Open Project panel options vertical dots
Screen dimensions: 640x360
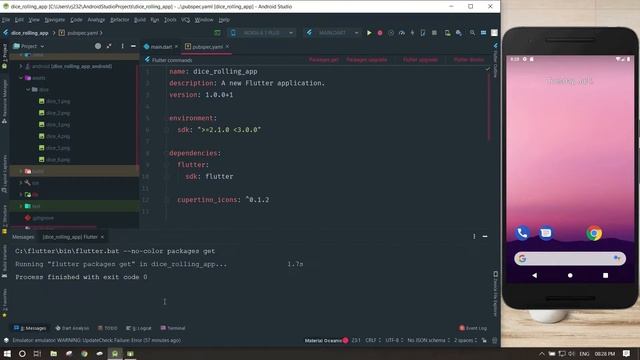point(122,46)
